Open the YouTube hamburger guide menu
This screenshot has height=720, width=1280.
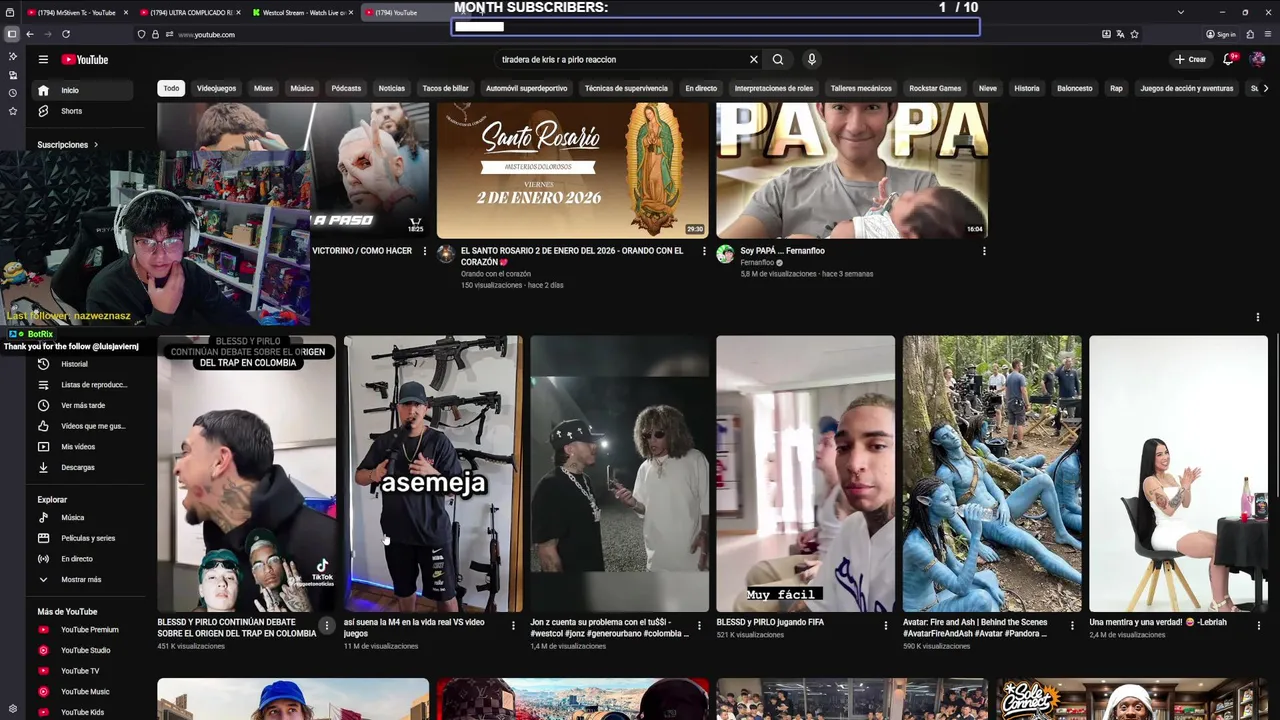(43, 59)
